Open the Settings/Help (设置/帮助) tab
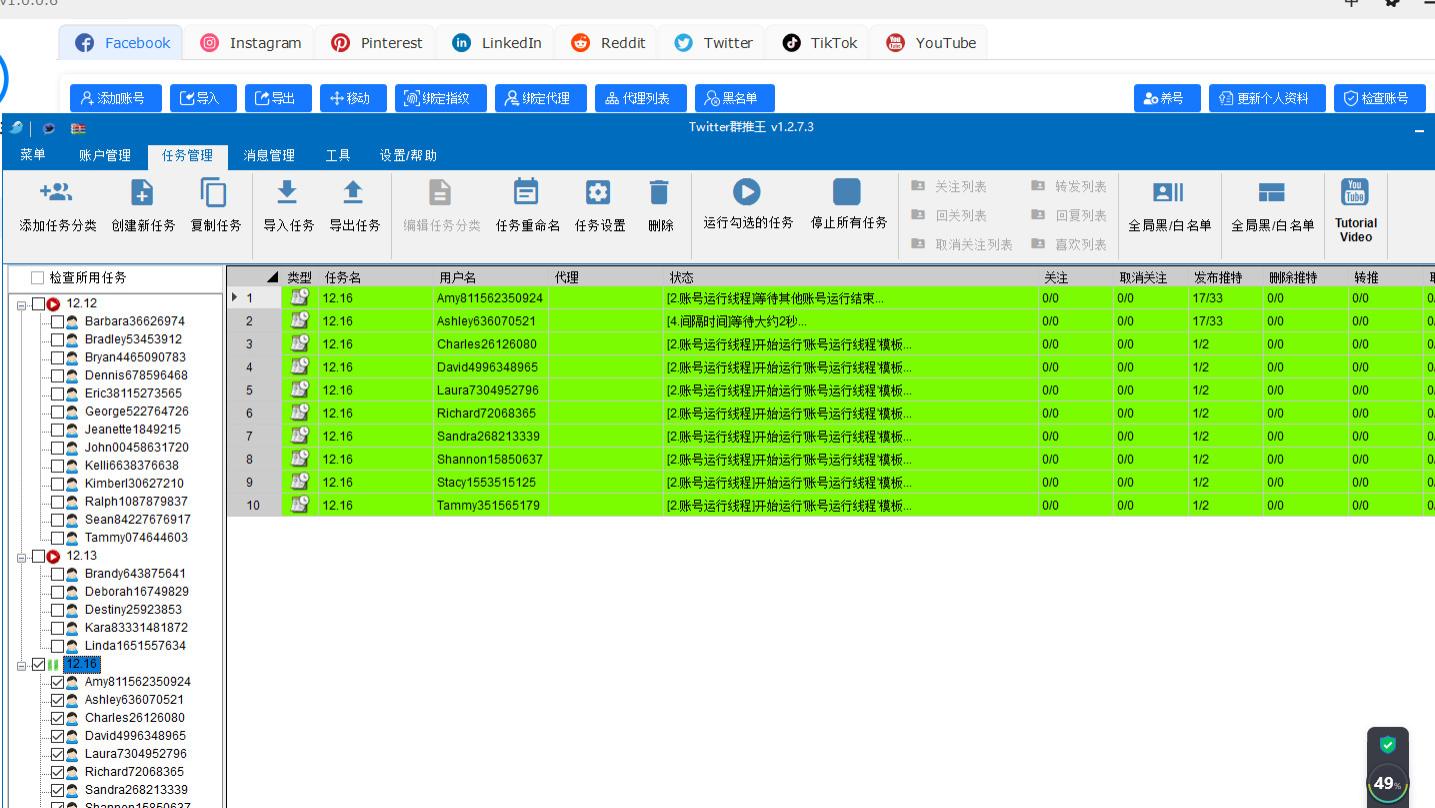 [x=408, y=155]
